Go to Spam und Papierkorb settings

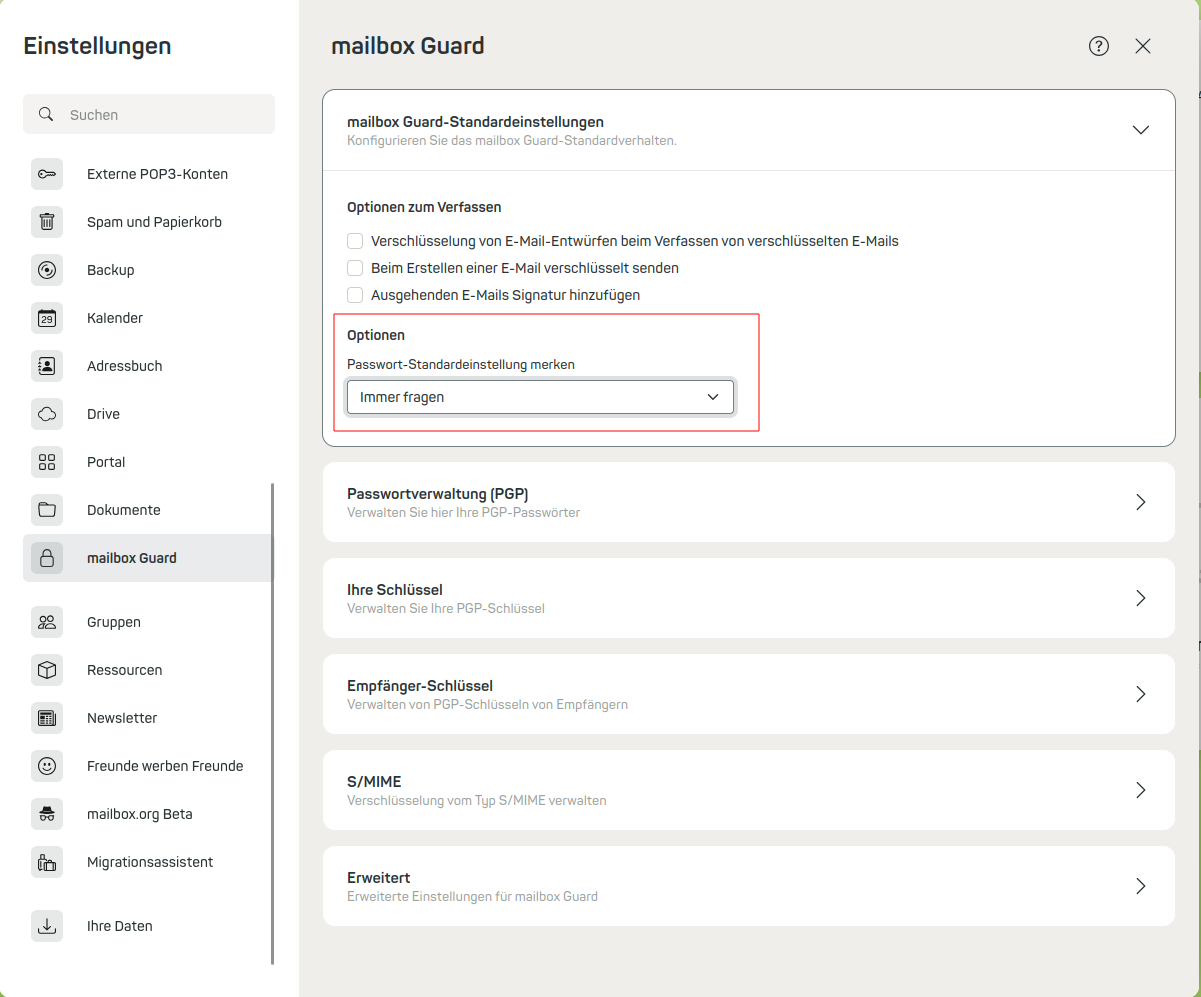[148, 222]
